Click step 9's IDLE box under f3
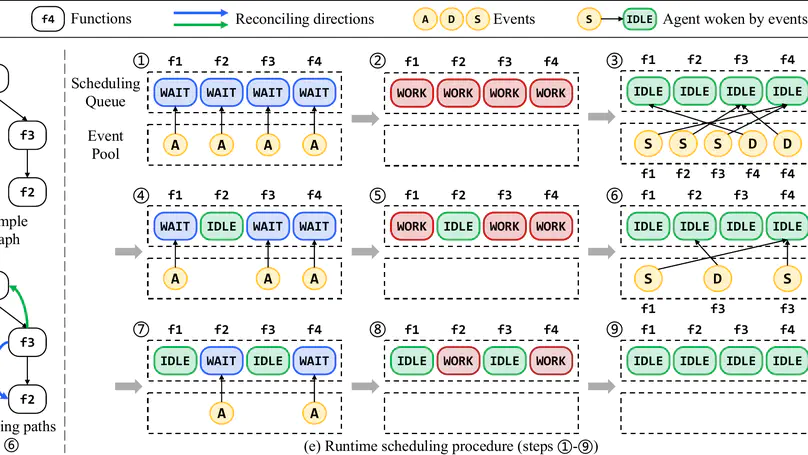This screenshot has height=455, width=808. pyautogui.click(x=741, y=361)
